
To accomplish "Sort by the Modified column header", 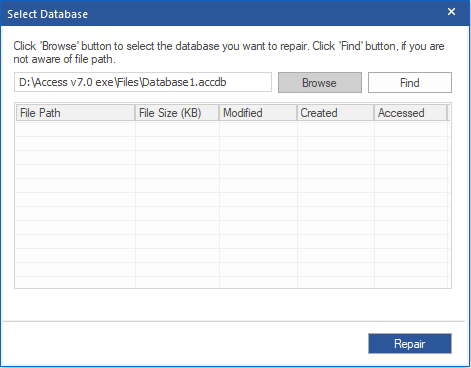I will 258,113.
